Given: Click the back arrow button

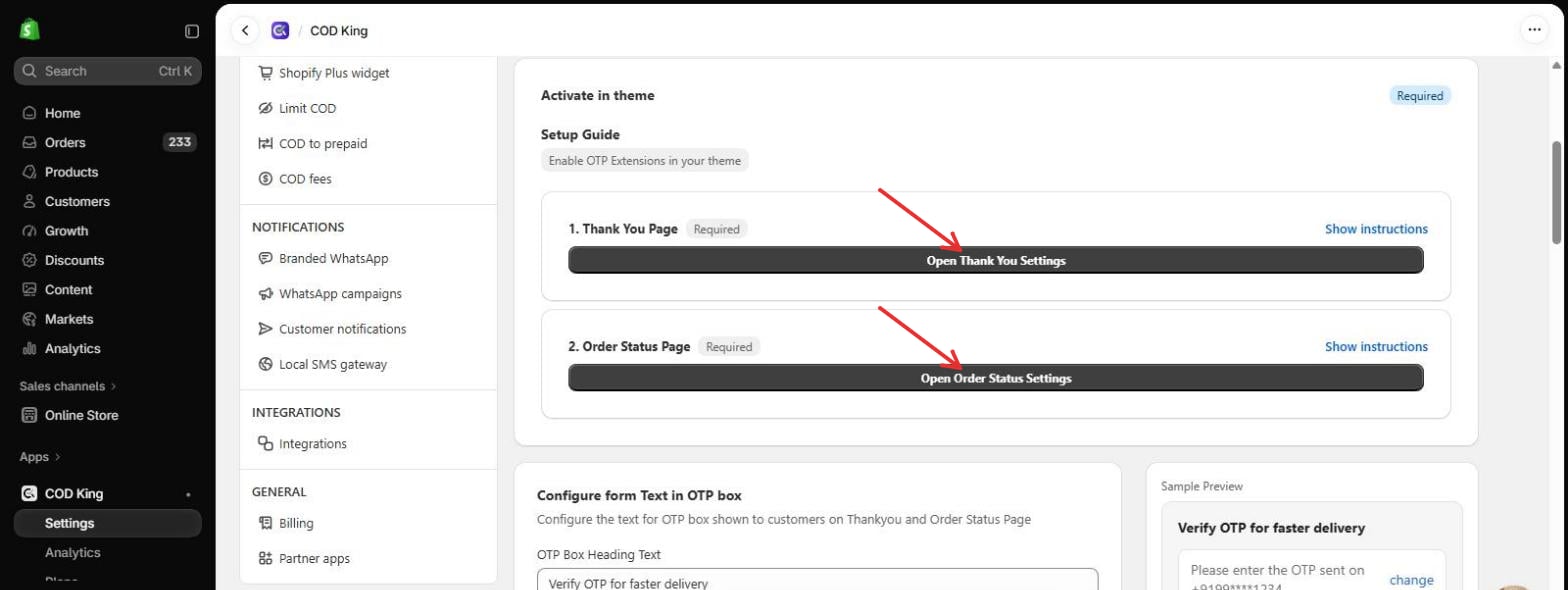Looking at the screenshot, I should [245, 31].
